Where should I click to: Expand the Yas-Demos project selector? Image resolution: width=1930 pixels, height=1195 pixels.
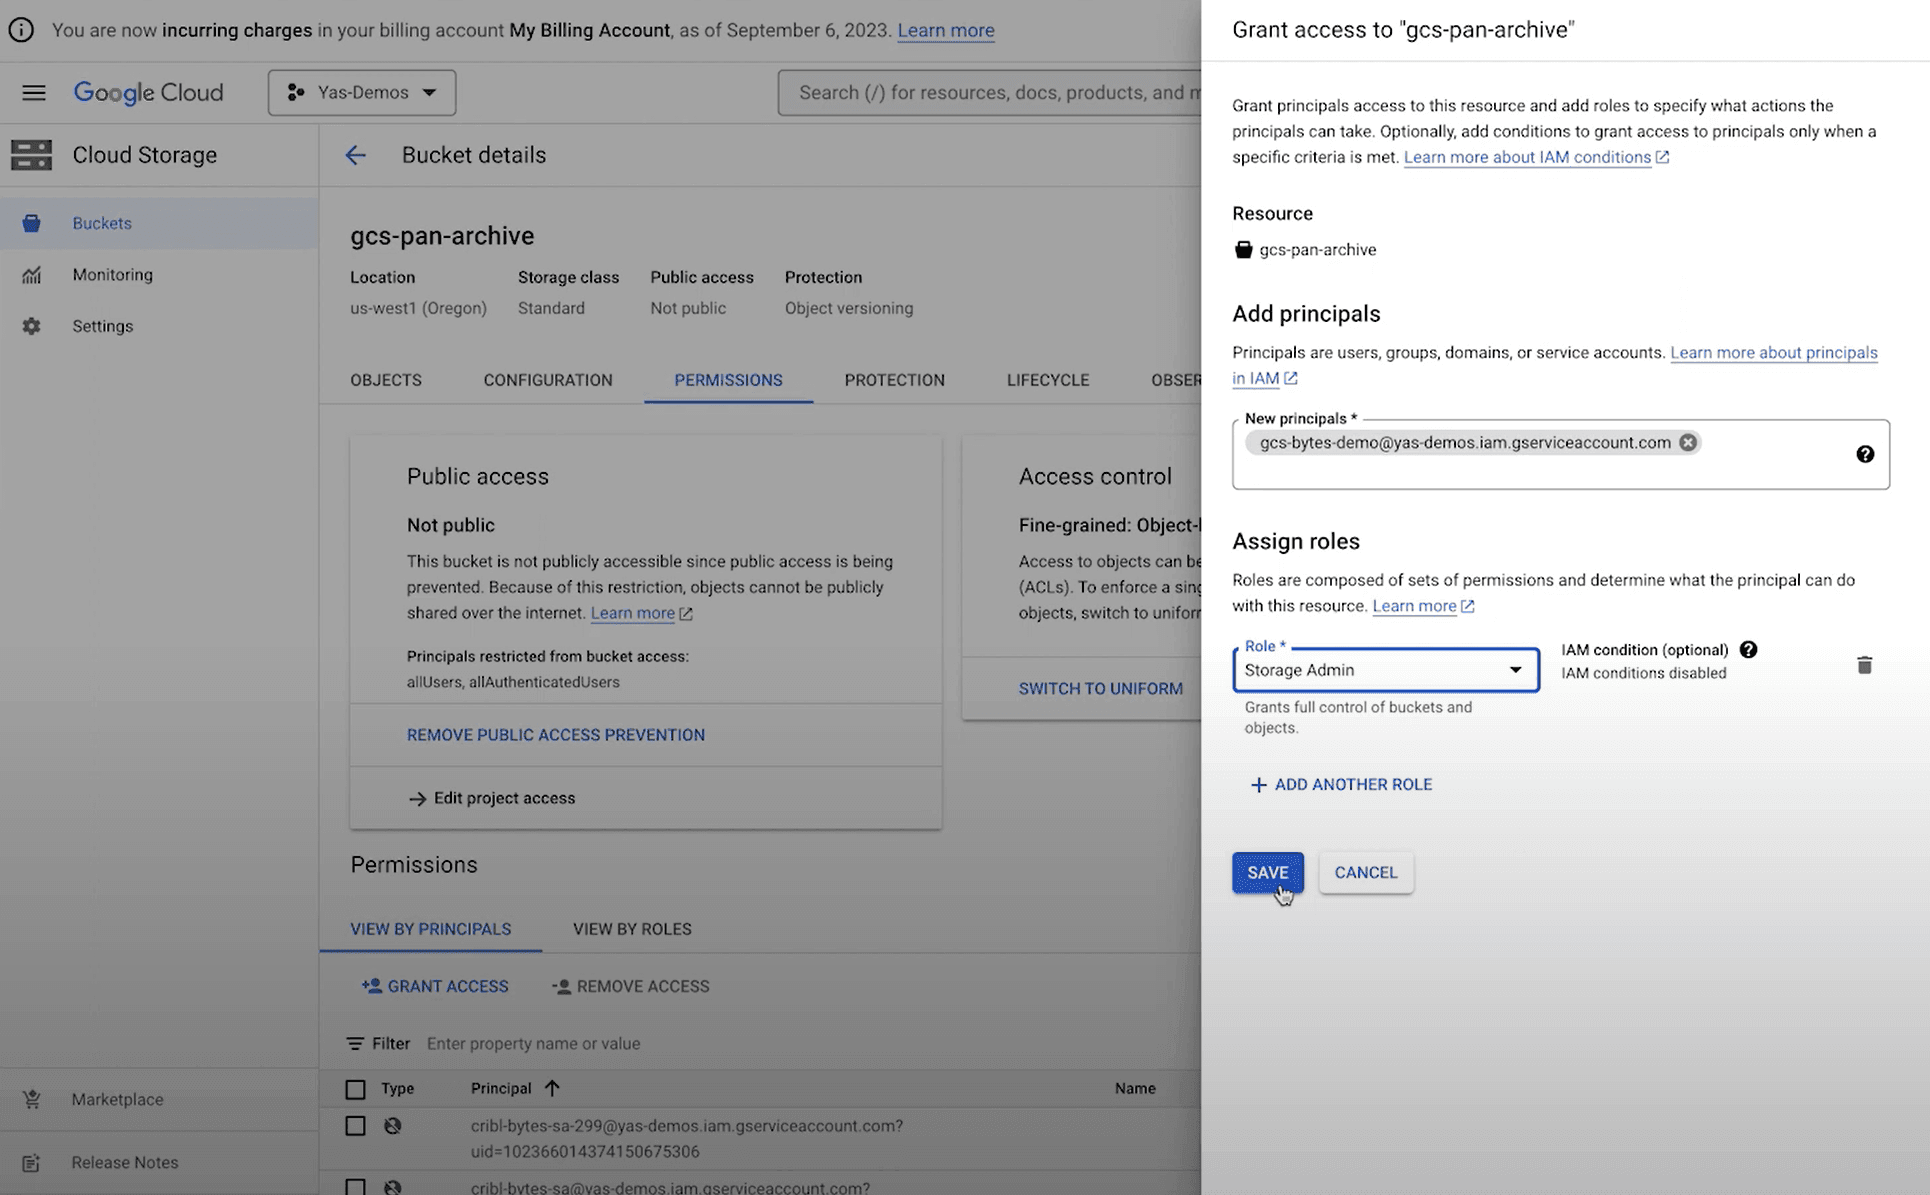362,92
